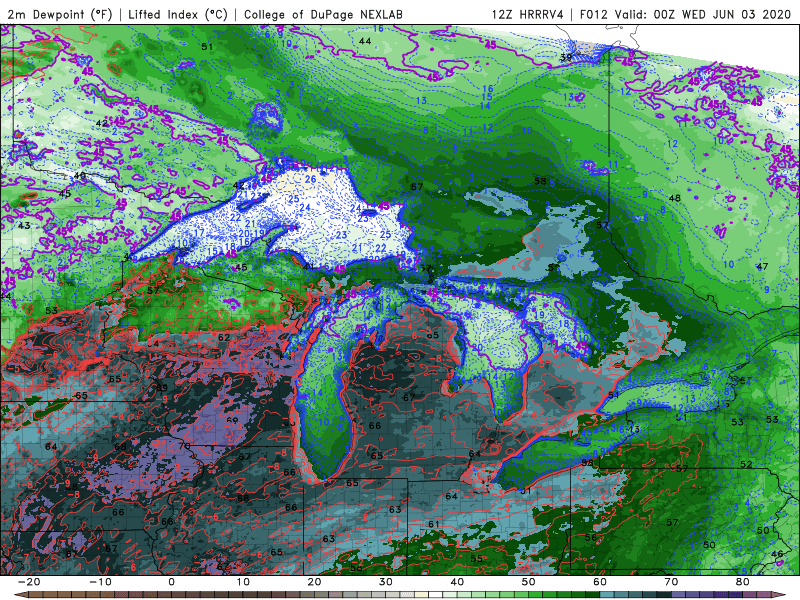
Task: Click the 80 label on the color scale
Action: [x=743, y=582]
